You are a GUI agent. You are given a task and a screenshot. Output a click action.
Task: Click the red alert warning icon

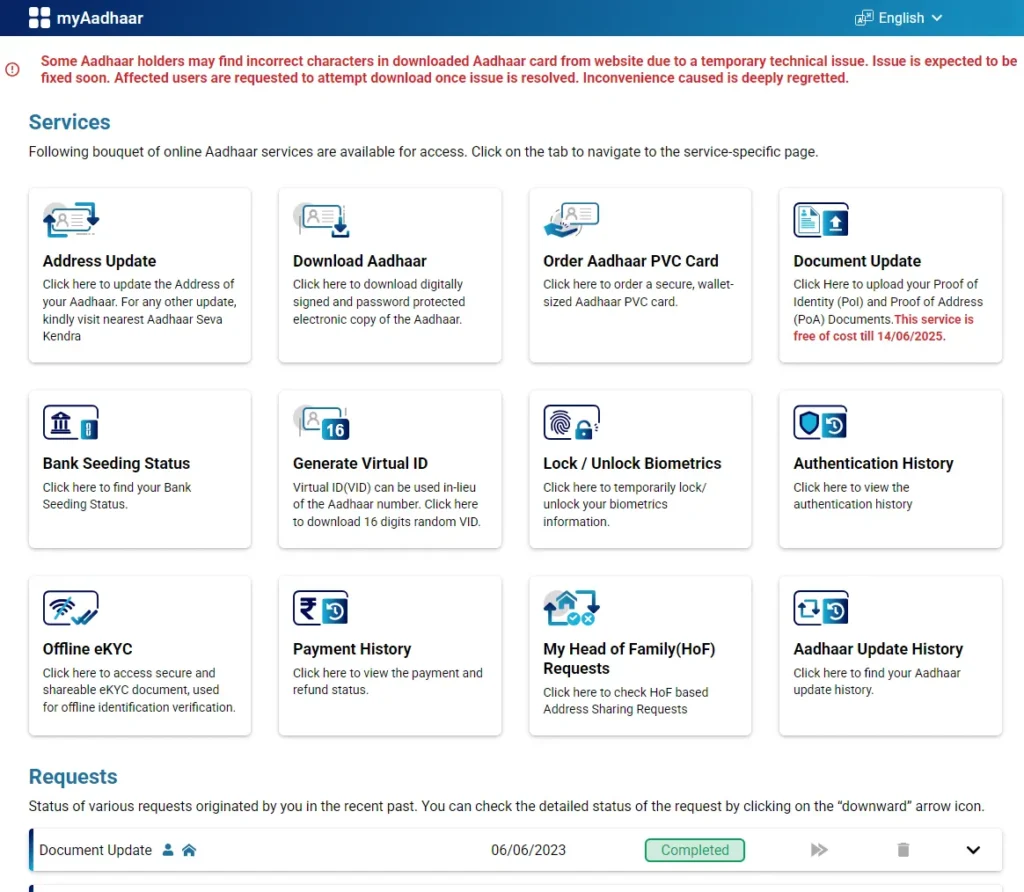(12, 69)
